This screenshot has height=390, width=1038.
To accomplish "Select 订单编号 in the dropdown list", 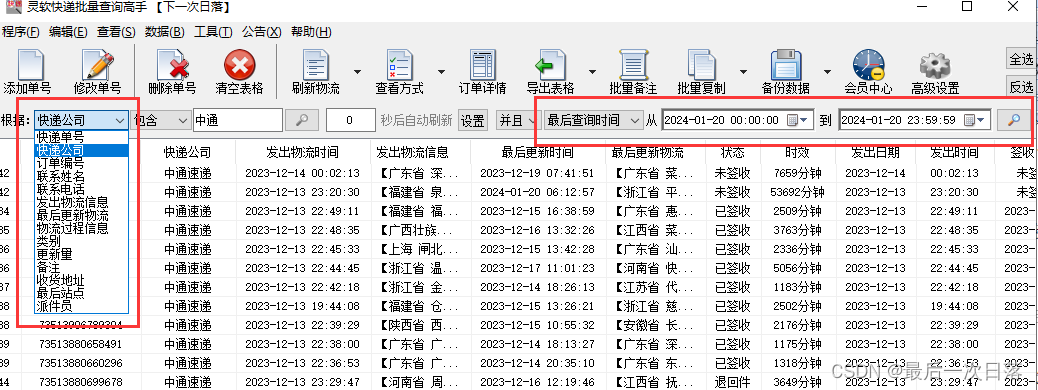I will [81, 163].
